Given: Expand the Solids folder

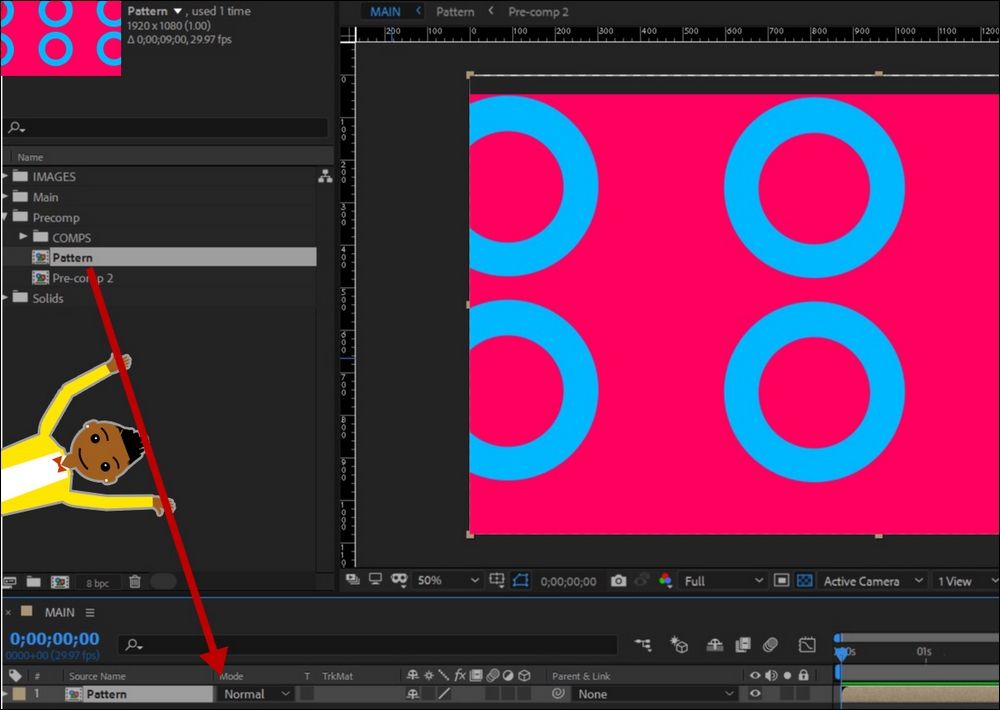Looking at the screenshot, I should point(5,297).
